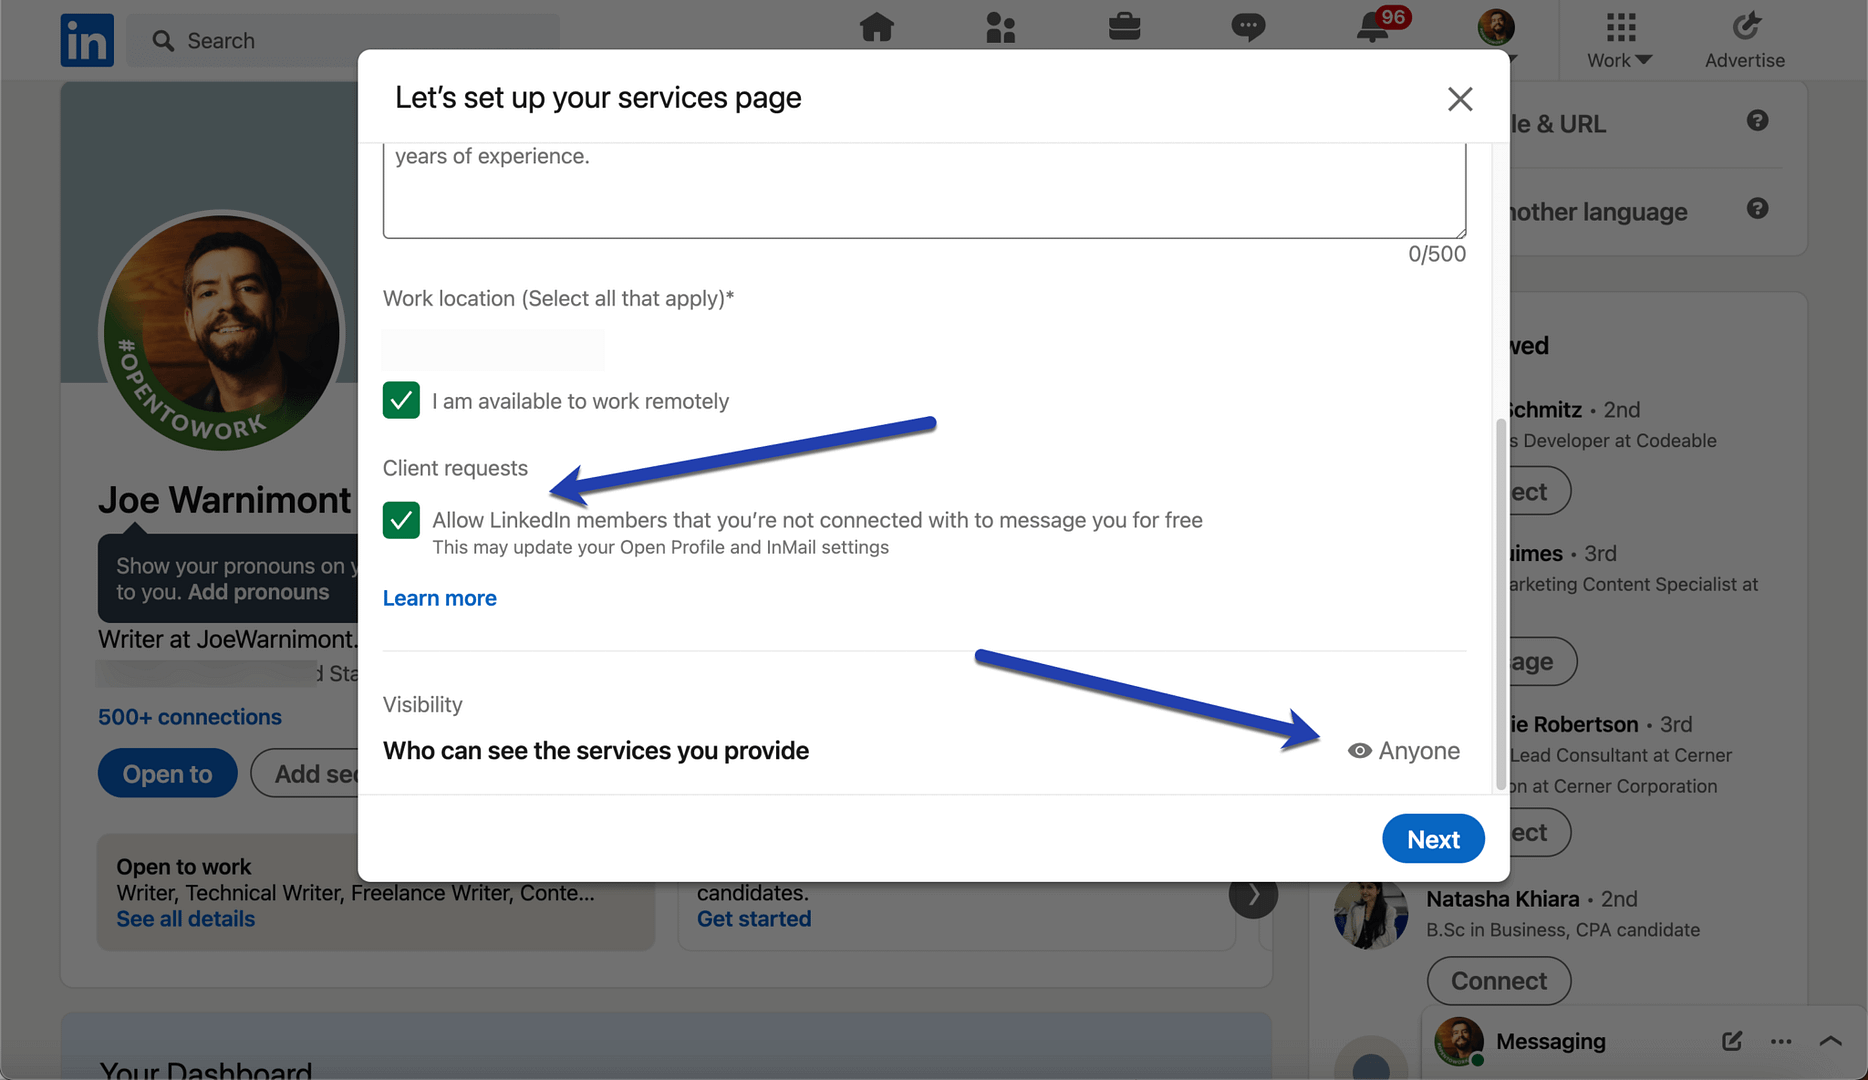
Task: Open the Work apps dropdown
Action: [1618, 40]
